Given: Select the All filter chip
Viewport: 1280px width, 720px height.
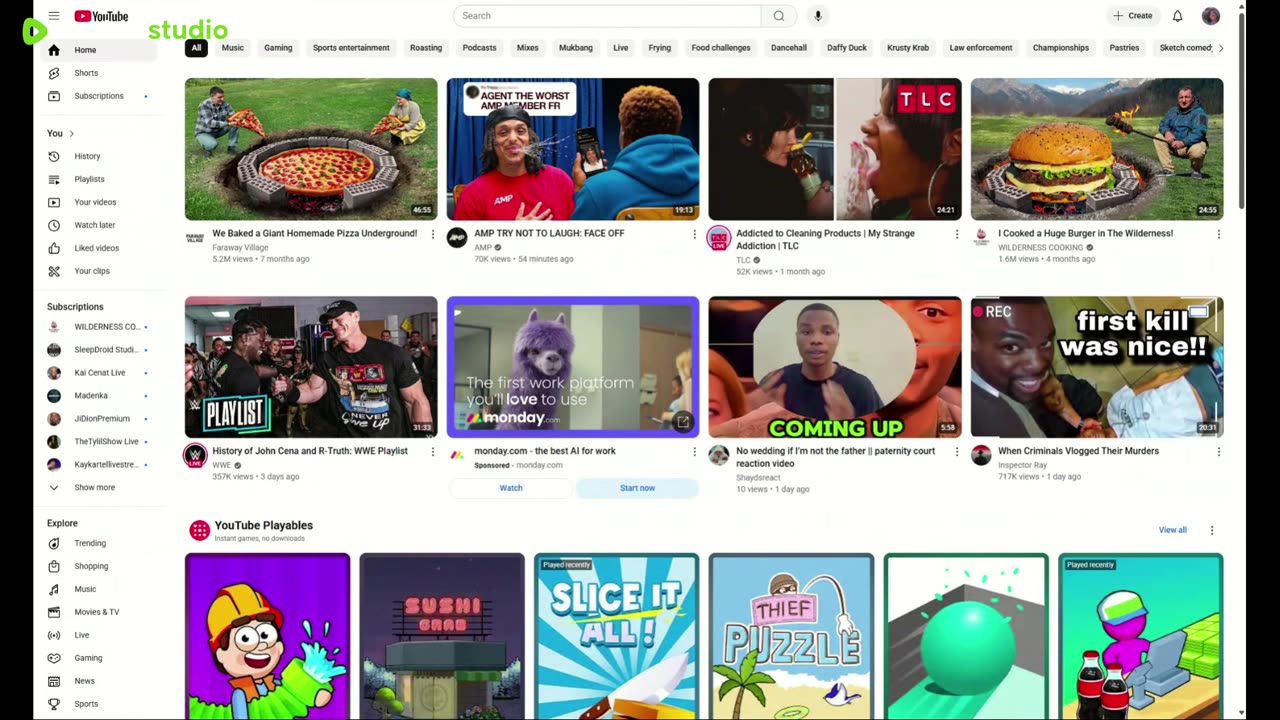Looking at the screenshot, I should (x=196, y=48).
